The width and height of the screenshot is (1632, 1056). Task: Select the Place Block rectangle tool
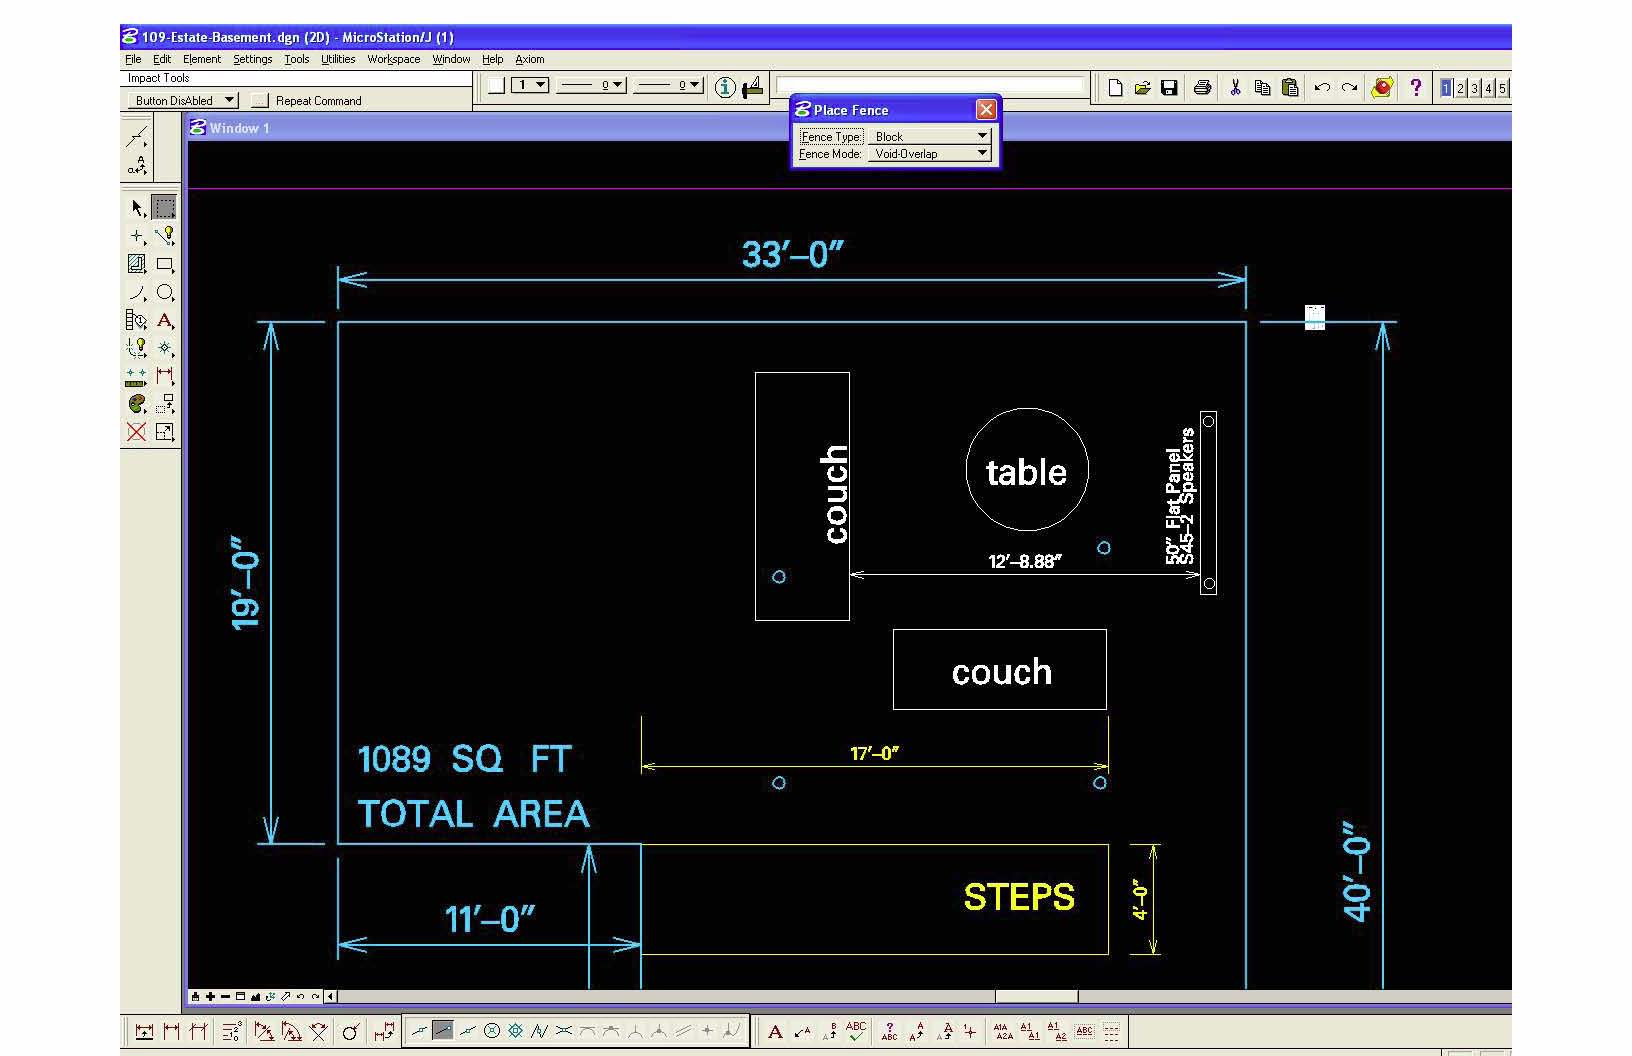[x=164, y=264]
